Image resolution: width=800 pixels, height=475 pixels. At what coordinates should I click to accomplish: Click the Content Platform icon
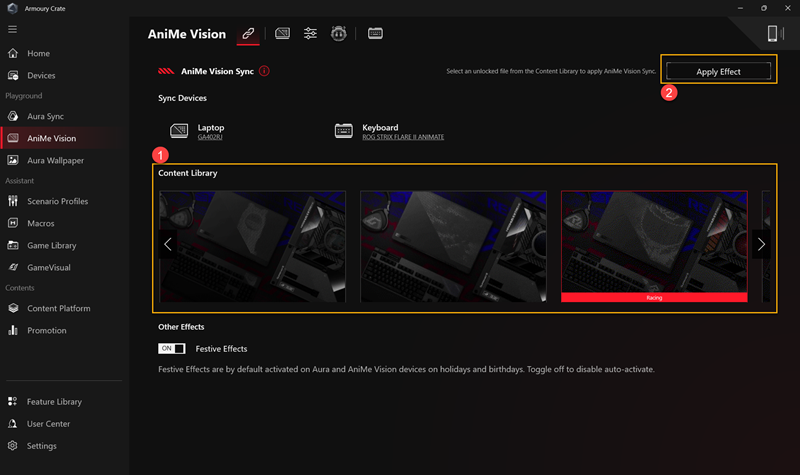click(13, 308)
